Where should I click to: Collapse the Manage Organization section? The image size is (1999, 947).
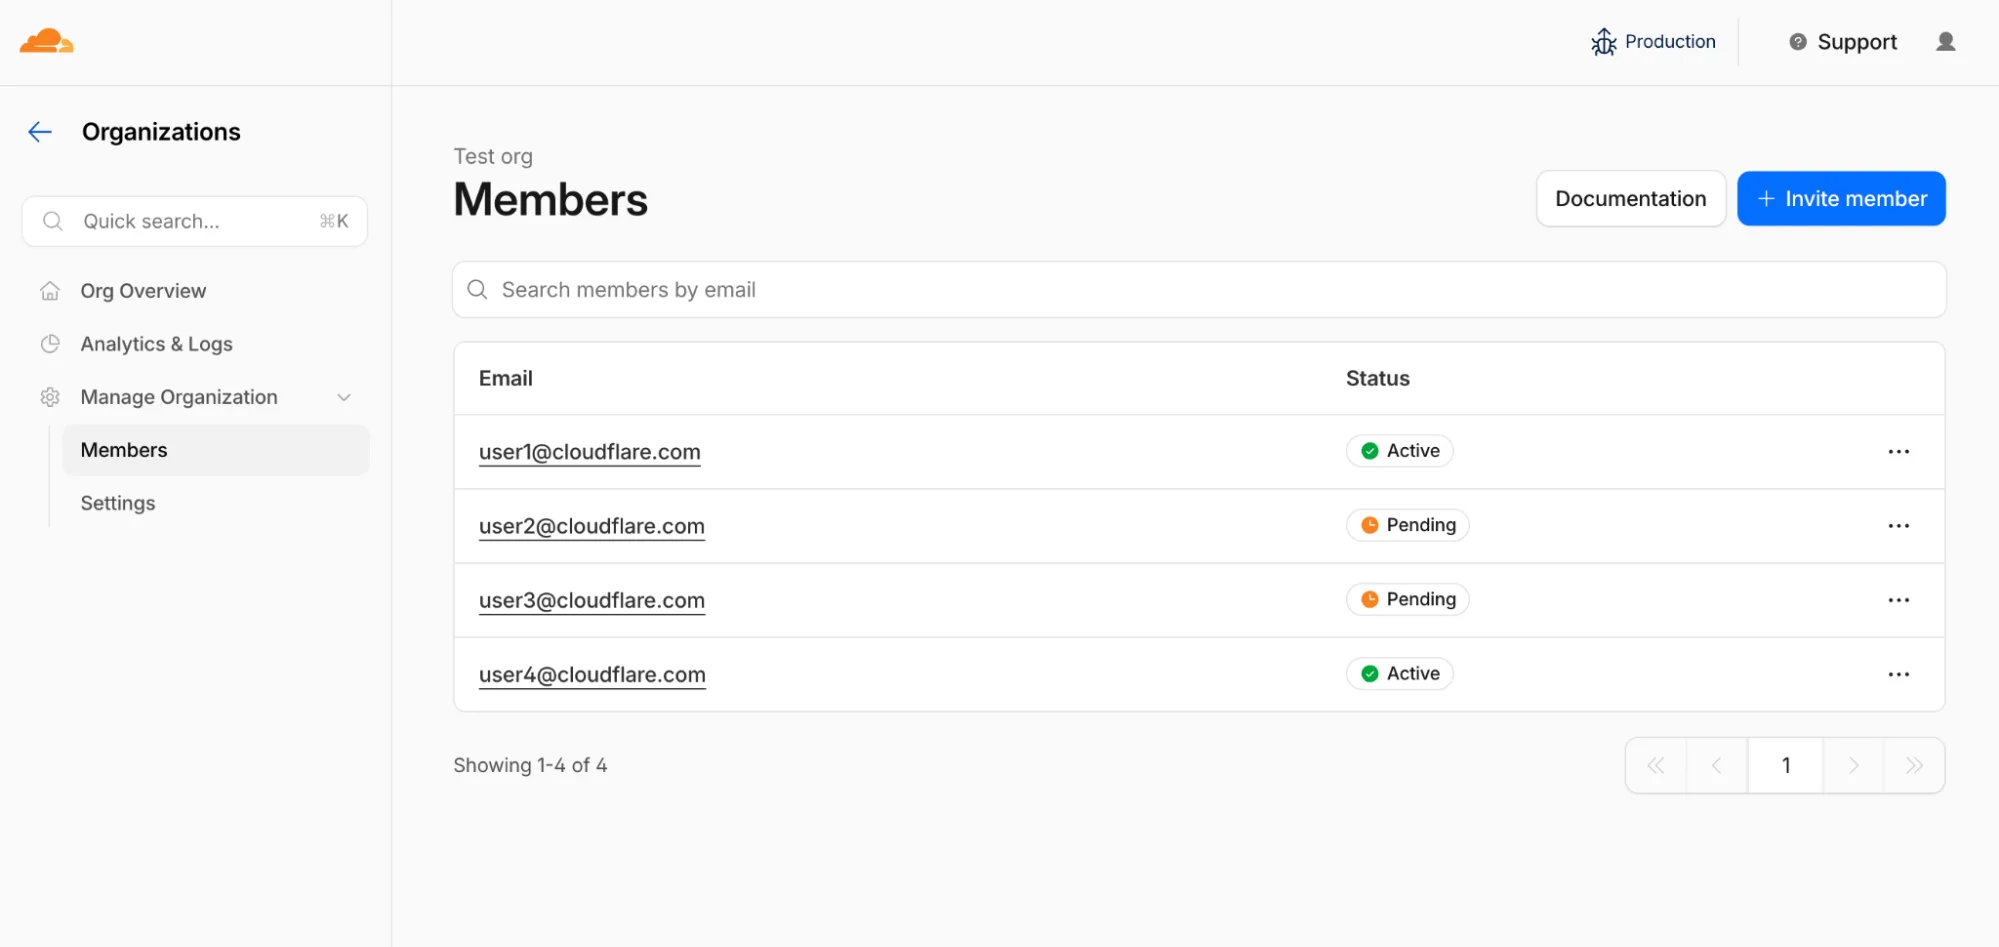pyautogui.click(x=344, y=397)
